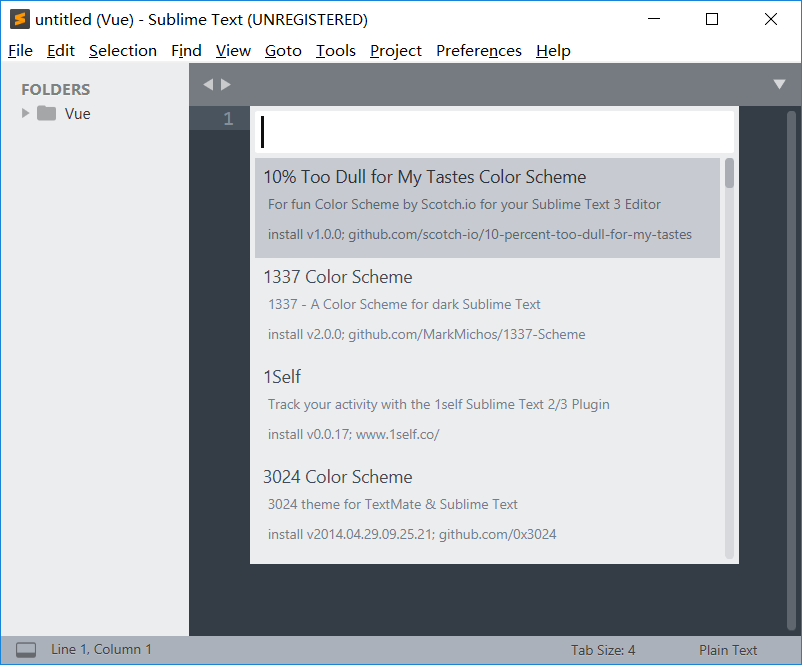Expand the Vue folder in FOLDERS
The height and width of the screenshot is (665, 802).
24,113
